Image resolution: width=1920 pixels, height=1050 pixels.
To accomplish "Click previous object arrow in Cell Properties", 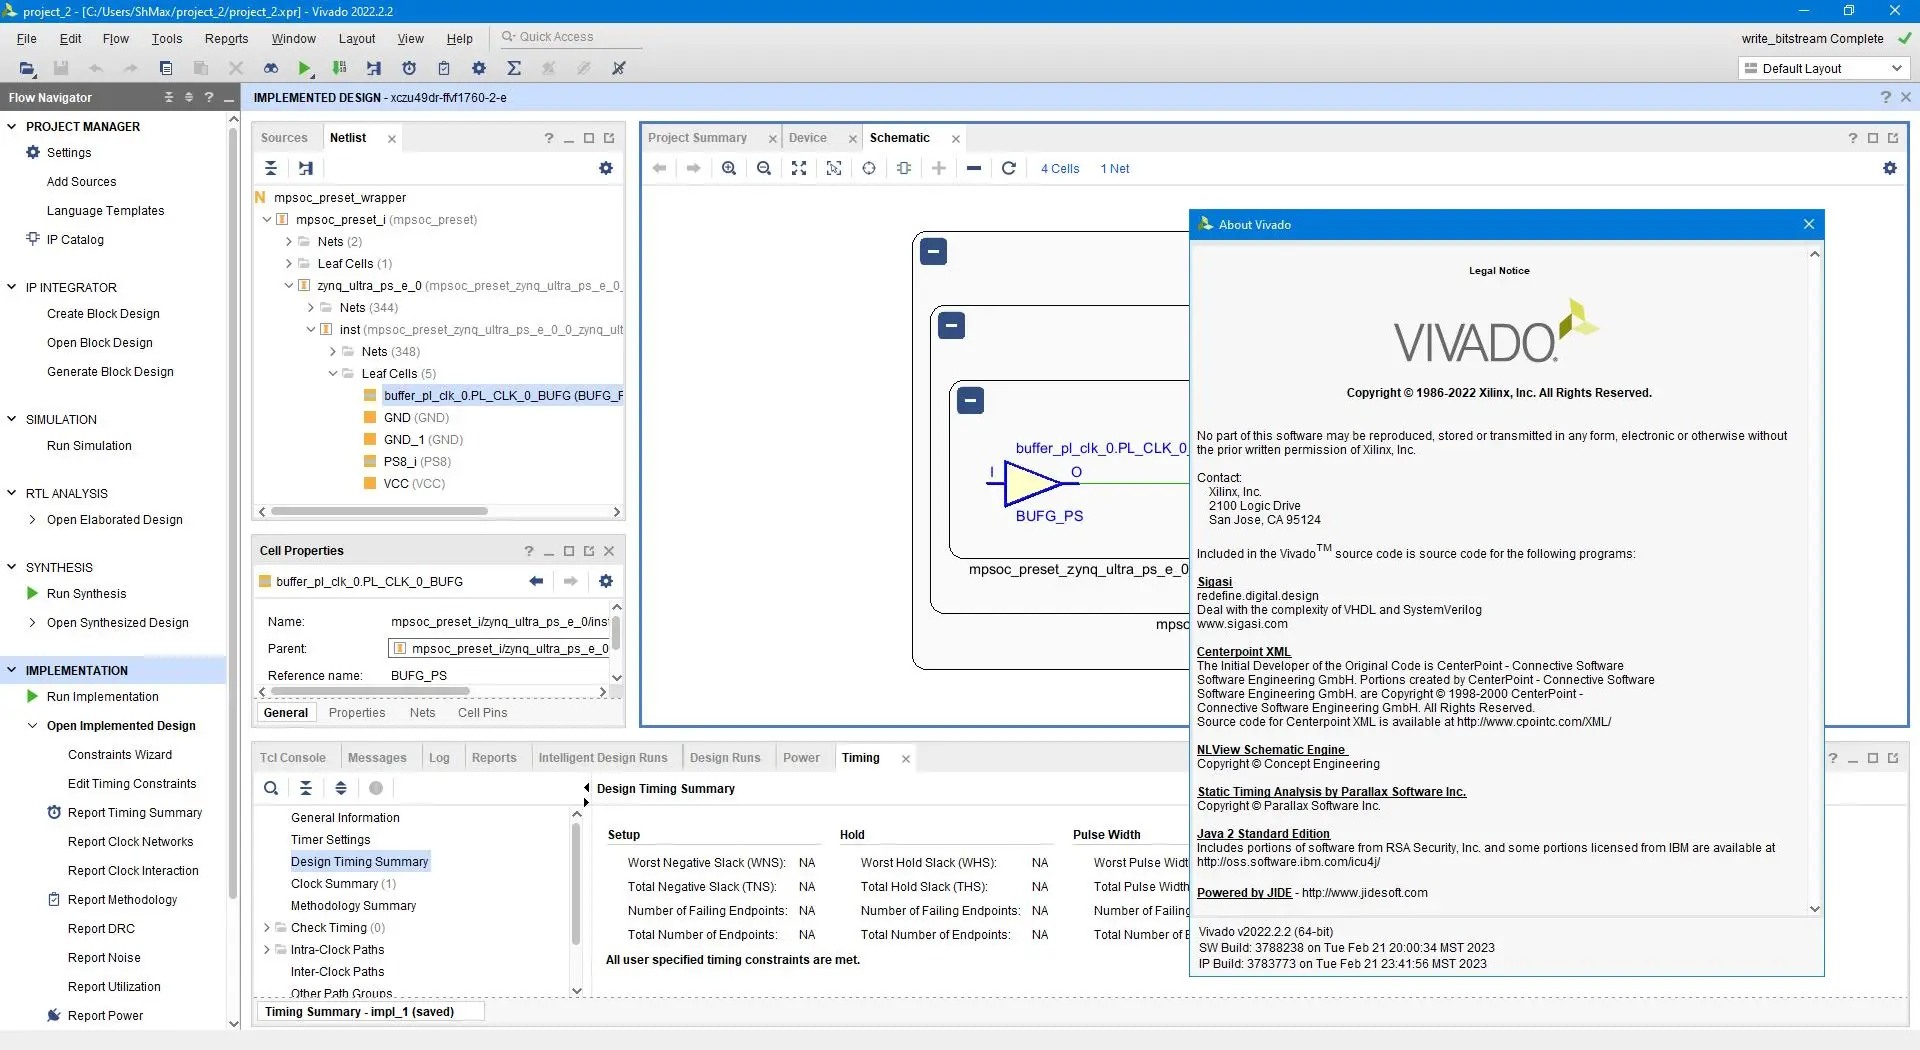I will [x=536, y=581].
